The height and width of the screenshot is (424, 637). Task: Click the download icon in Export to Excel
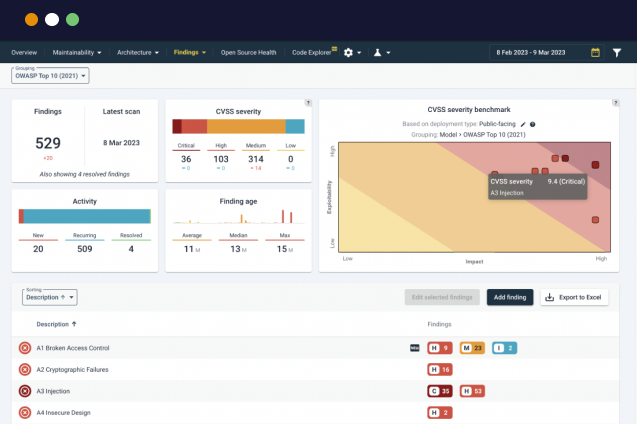click(549, 297)
